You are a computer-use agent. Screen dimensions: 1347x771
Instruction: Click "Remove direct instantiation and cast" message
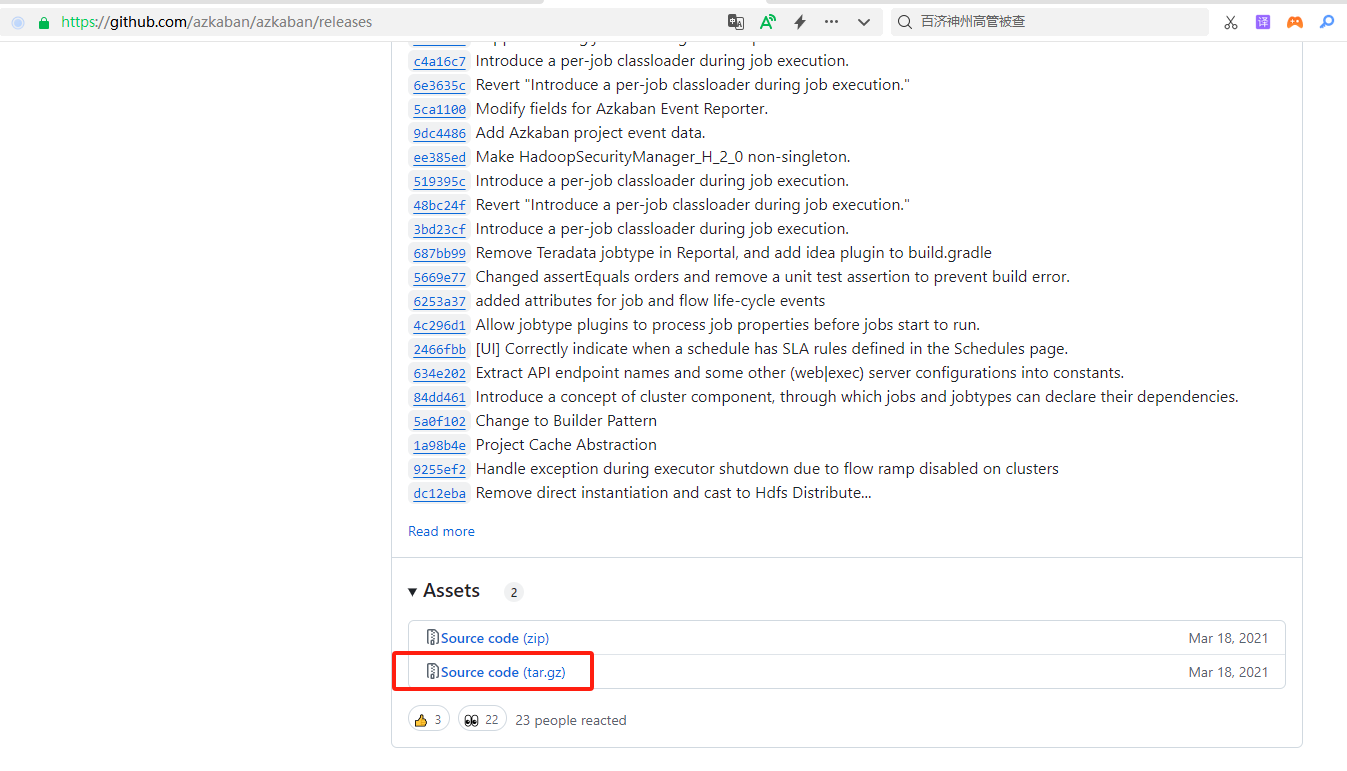point(674,493)
